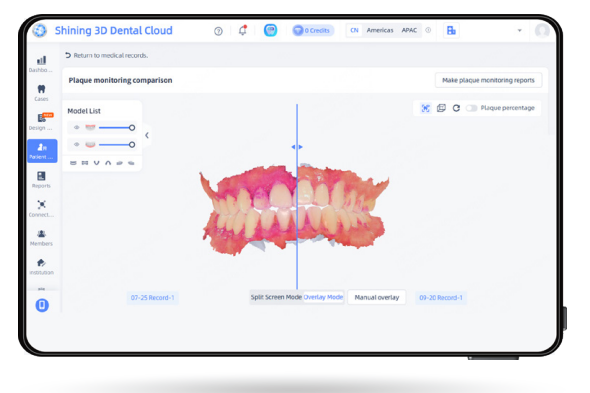The height and width of the screenshot is (393, 590).
Task: Select the V-shaped lower arch view icon
Action: pos(97,163)
